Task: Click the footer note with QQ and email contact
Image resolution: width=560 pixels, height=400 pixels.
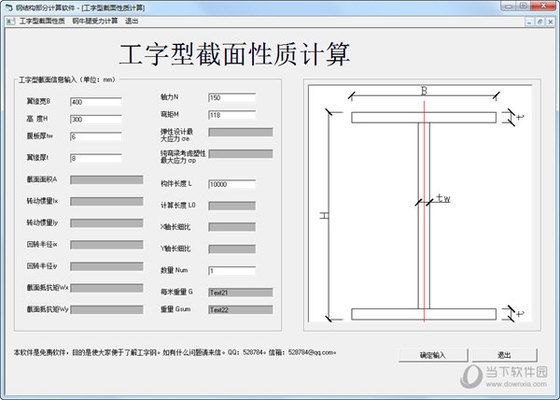Action: click(x=175, y=352)
